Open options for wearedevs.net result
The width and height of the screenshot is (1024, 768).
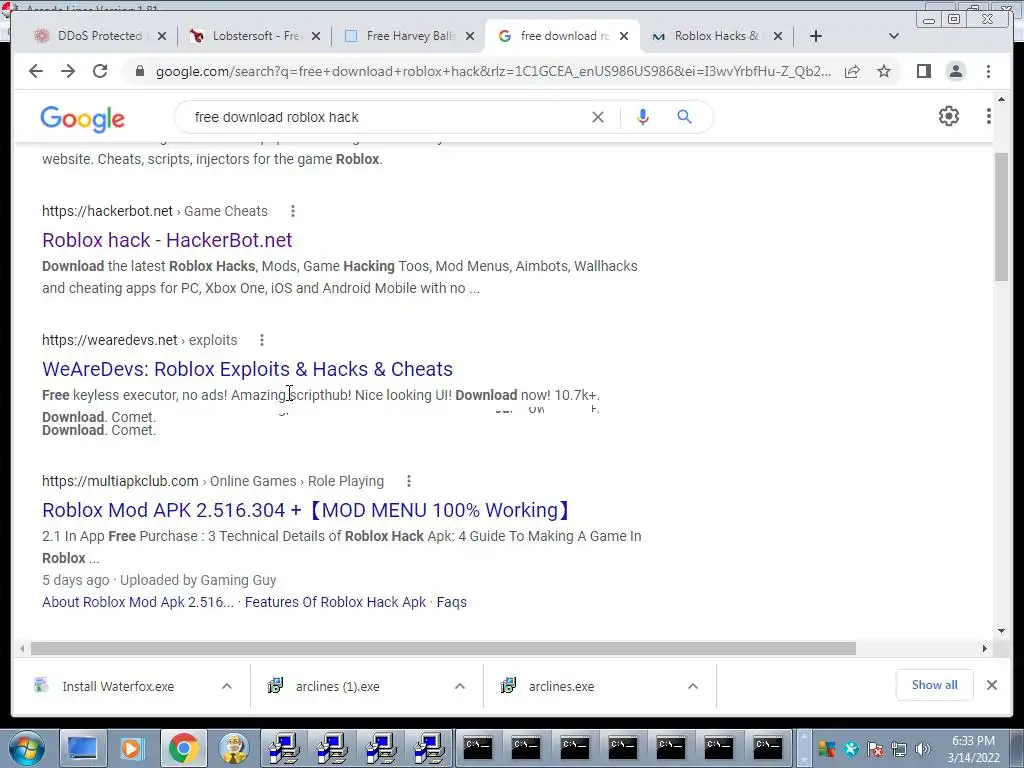(x=262, y=340)
